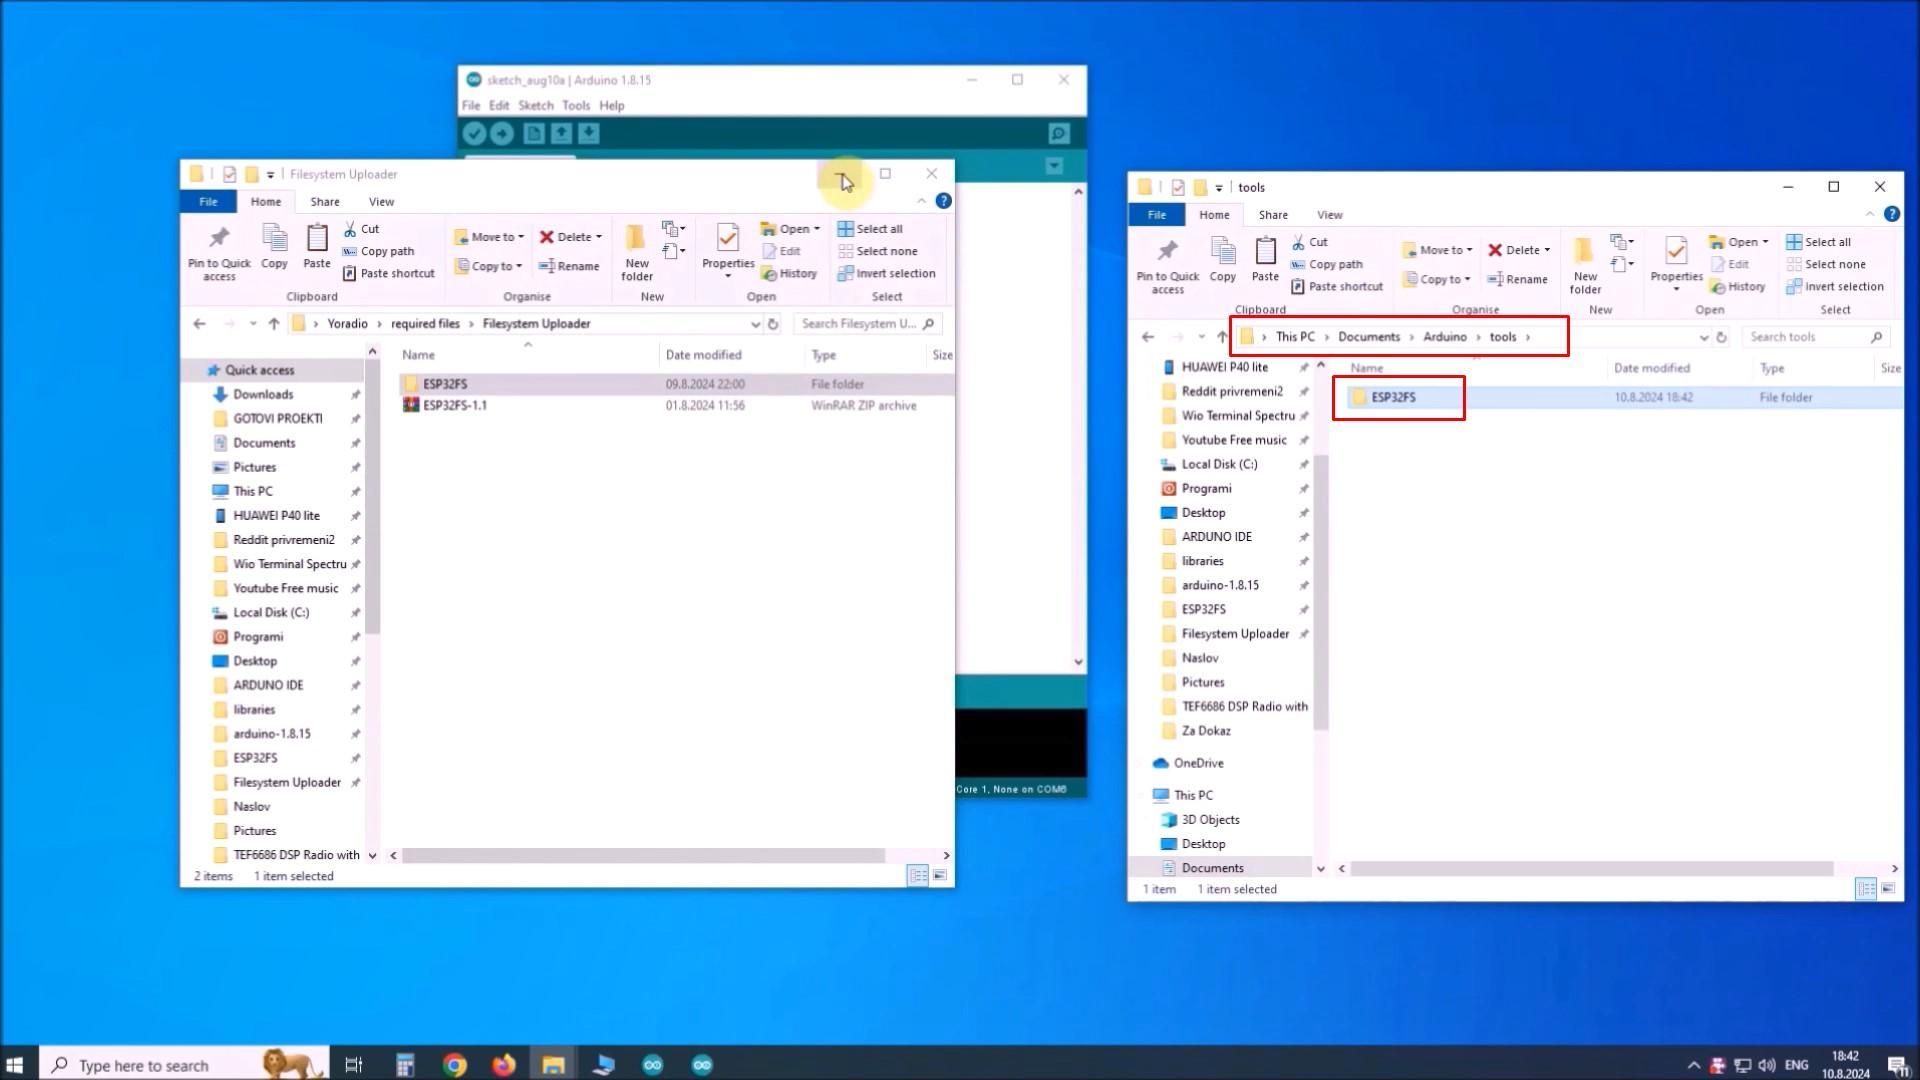
Task: Select the Invert selection icon
Action: pyautogui.click(x=845, y=273)
